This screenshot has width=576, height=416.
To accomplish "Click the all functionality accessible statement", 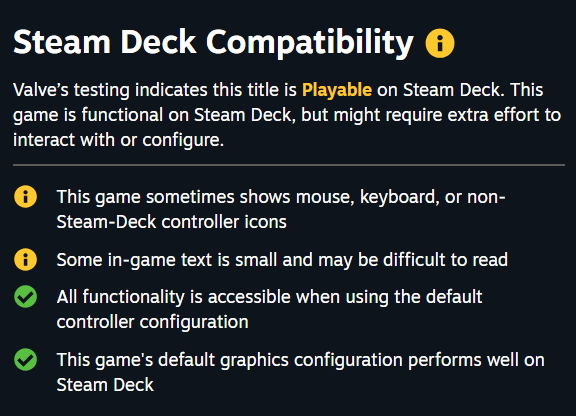I will click(269, 309).
